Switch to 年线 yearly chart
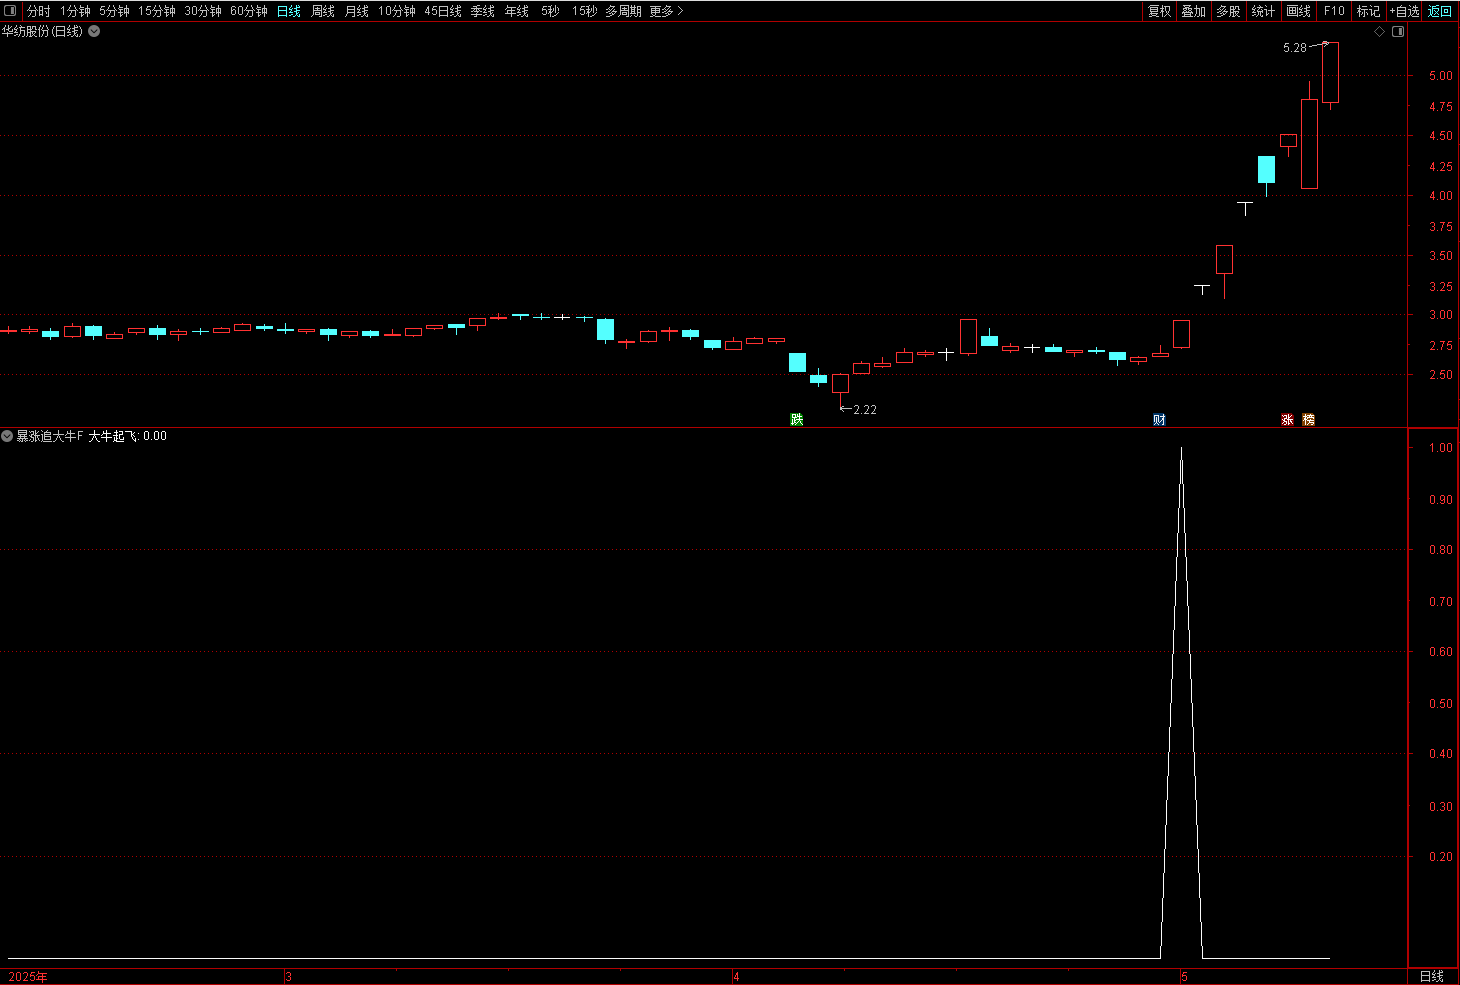The width and height of the screenshot is (1460, 985). pyautogui.click(x=517, y=11)
